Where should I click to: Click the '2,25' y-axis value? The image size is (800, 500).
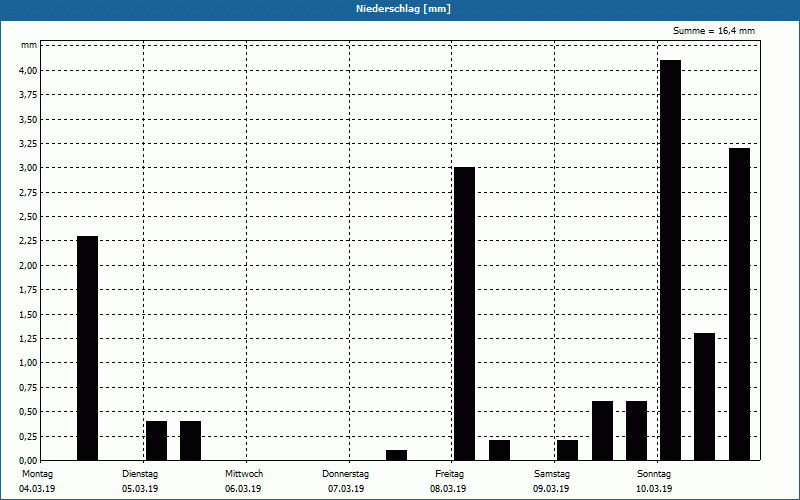tap(29, 241)
